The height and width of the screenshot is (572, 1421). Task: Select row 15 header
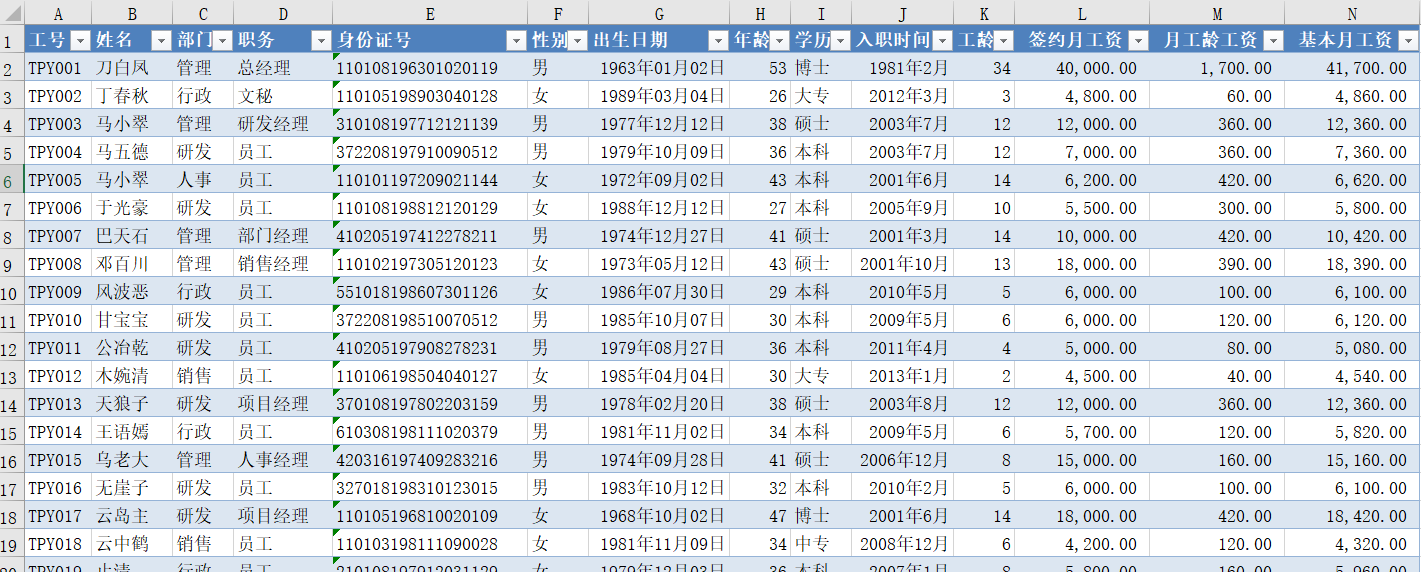(11, 433)
